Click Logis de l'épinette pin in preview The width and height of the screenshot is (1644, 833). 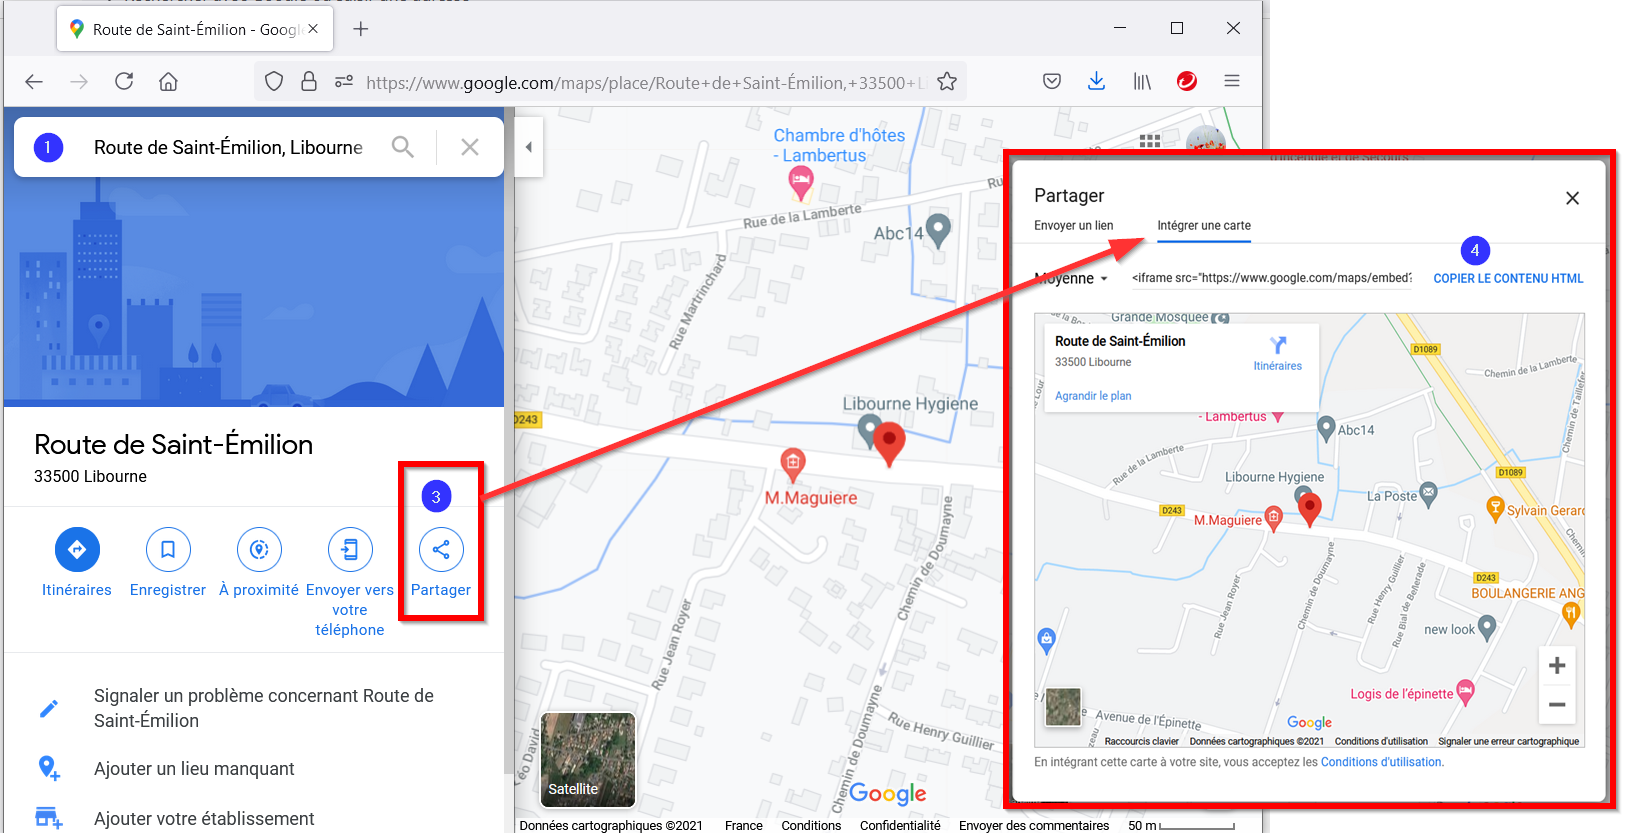[1466, 692]
